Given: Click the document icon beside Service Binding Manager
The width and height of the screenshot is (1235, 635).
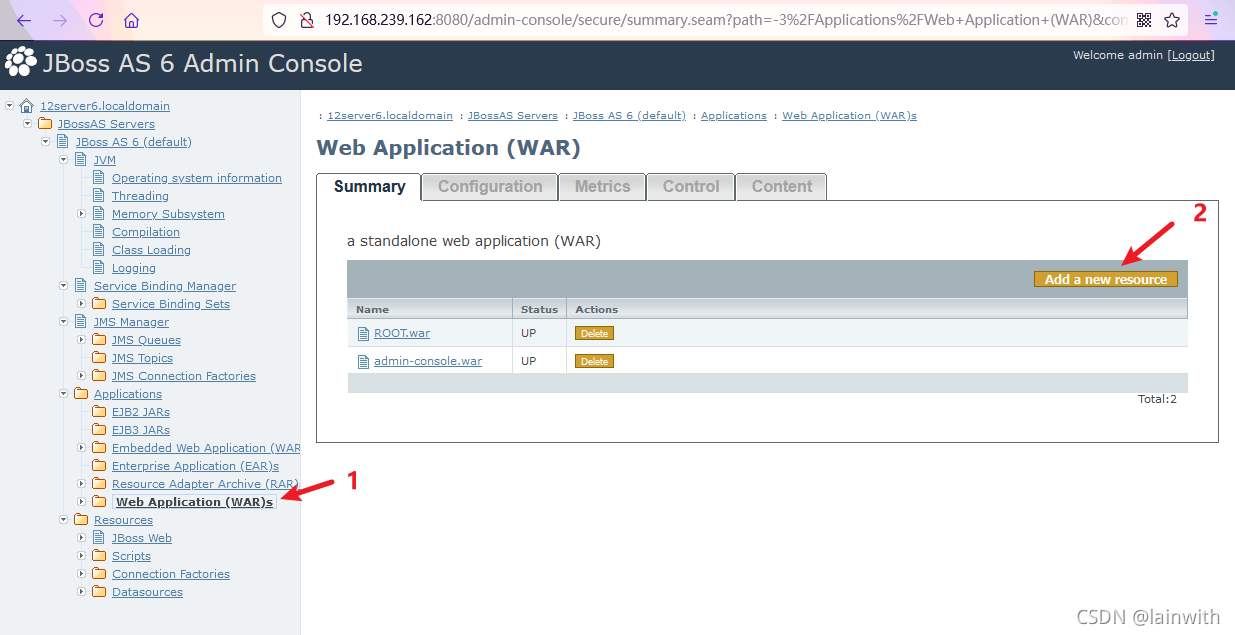Looking at the screenshot, I should coord(81,286).
